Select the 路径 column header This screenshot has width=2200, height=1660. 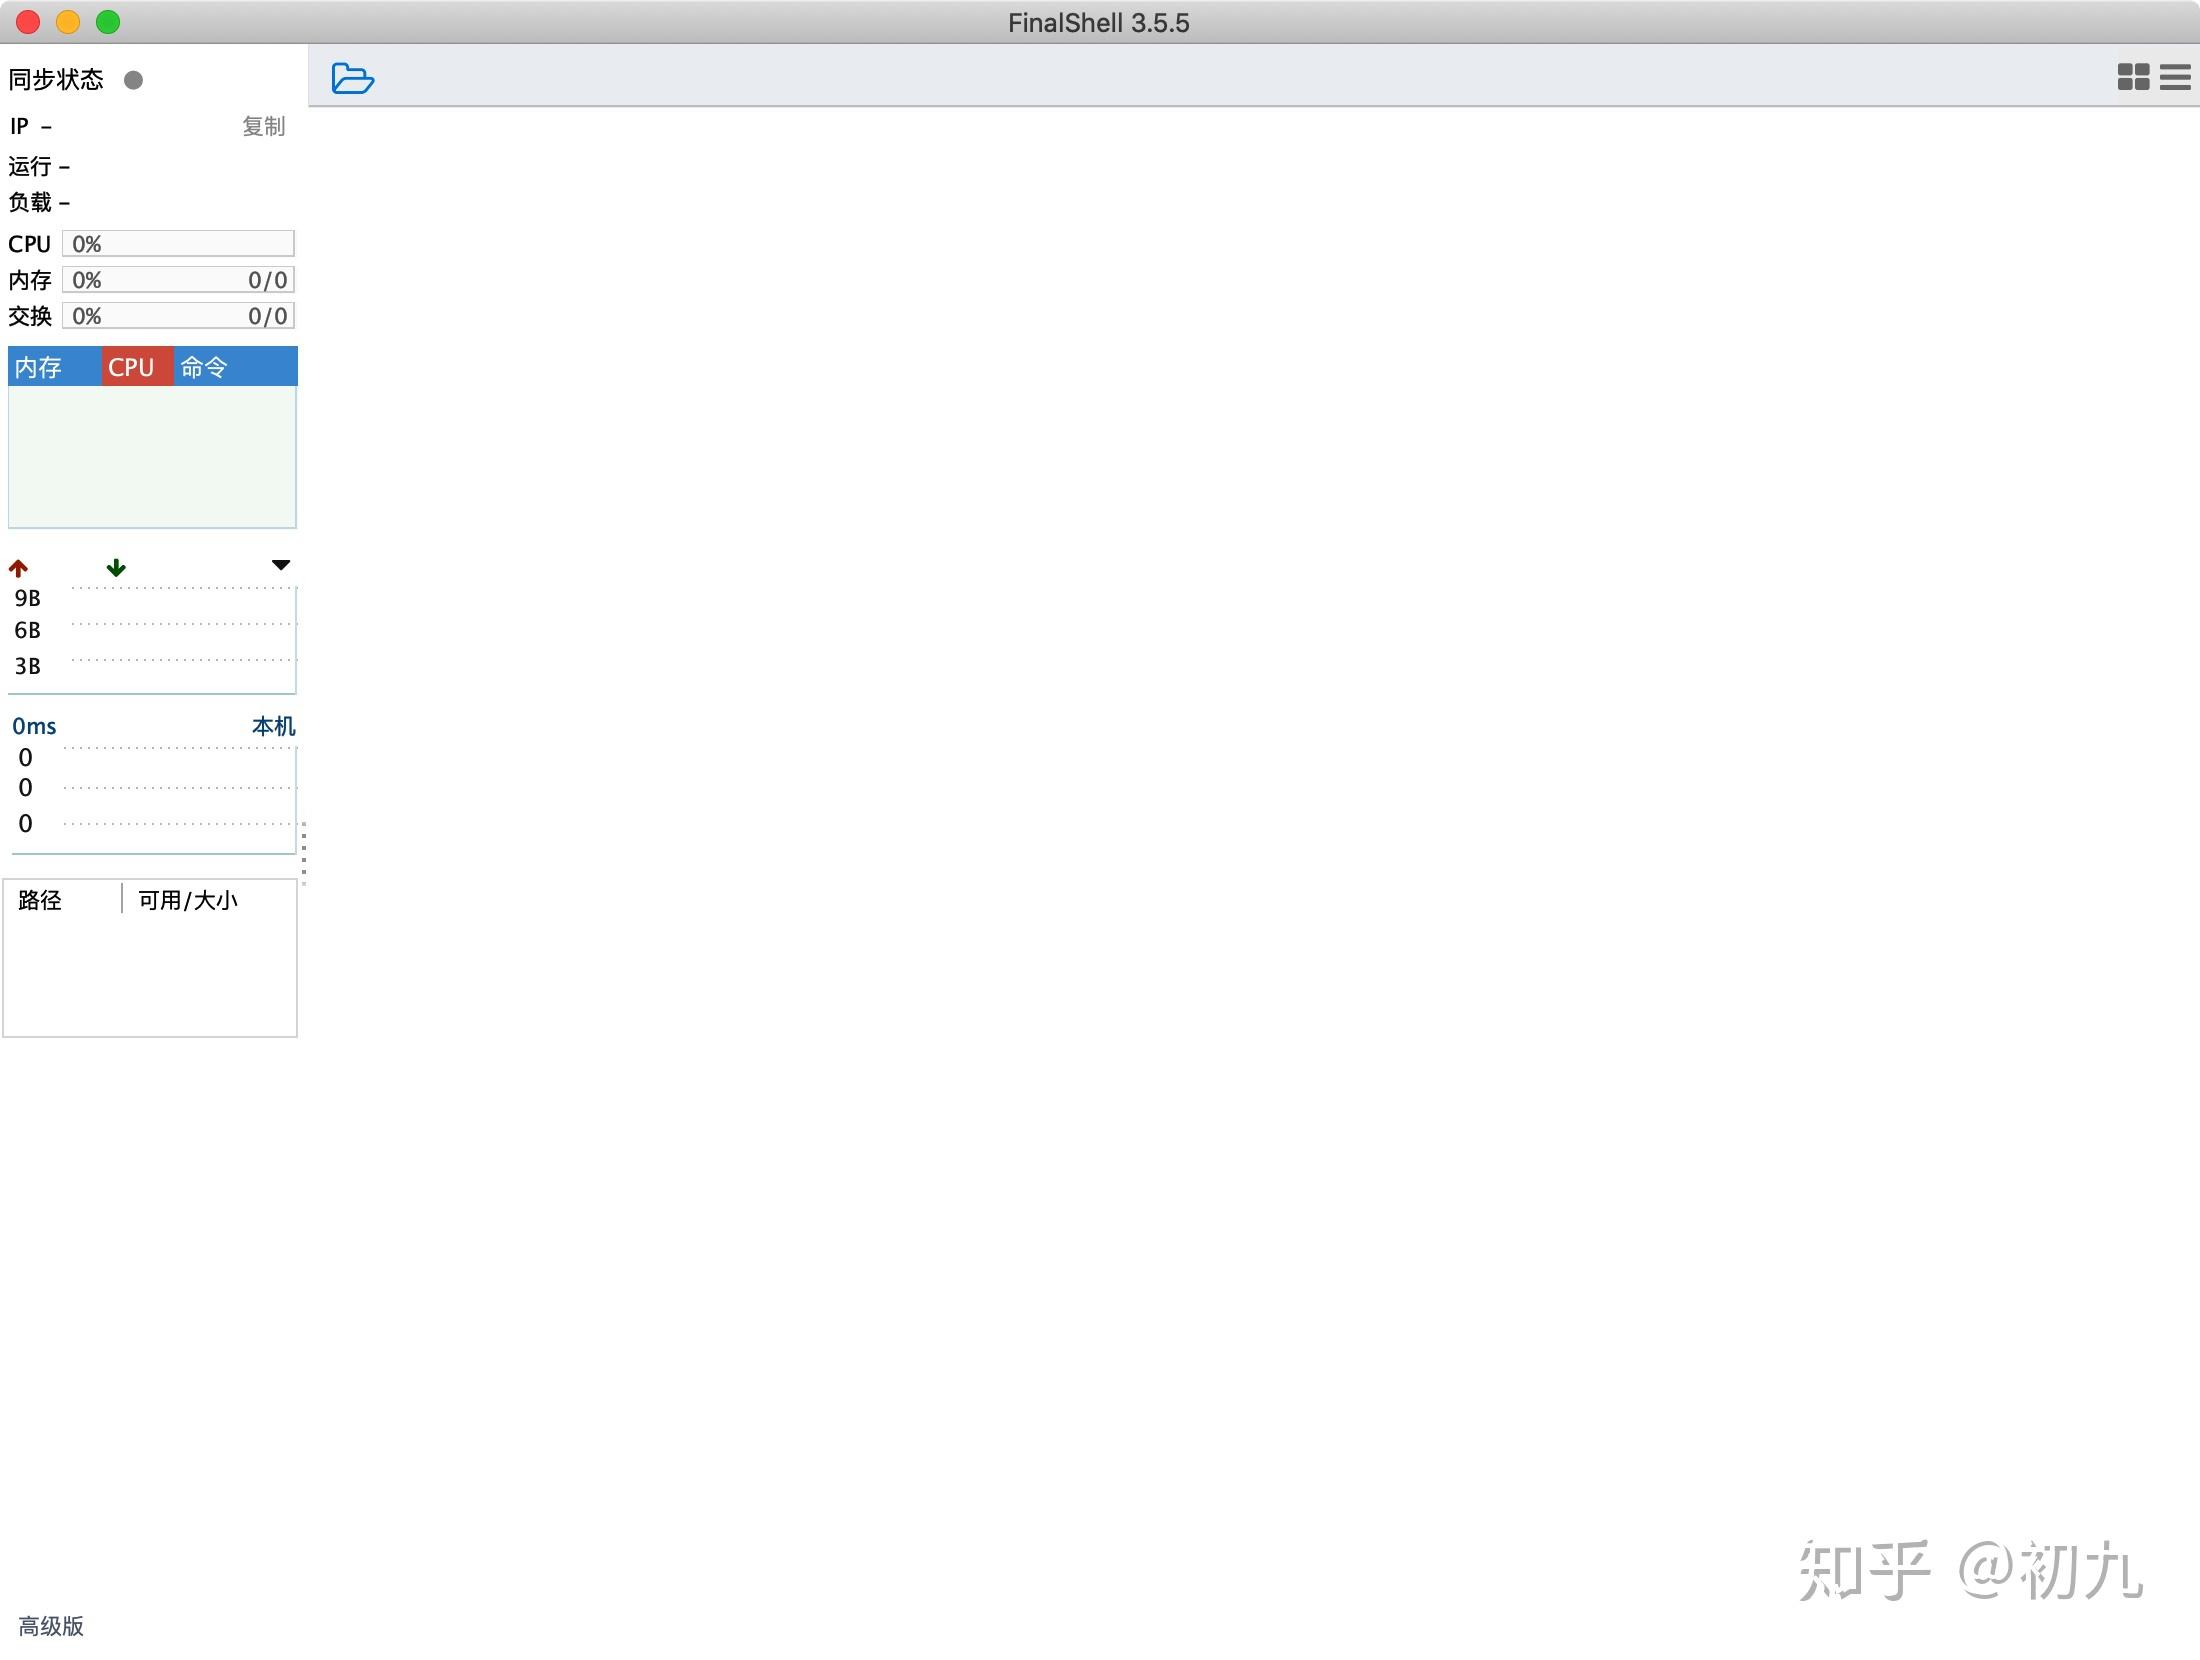coord(41,900)
